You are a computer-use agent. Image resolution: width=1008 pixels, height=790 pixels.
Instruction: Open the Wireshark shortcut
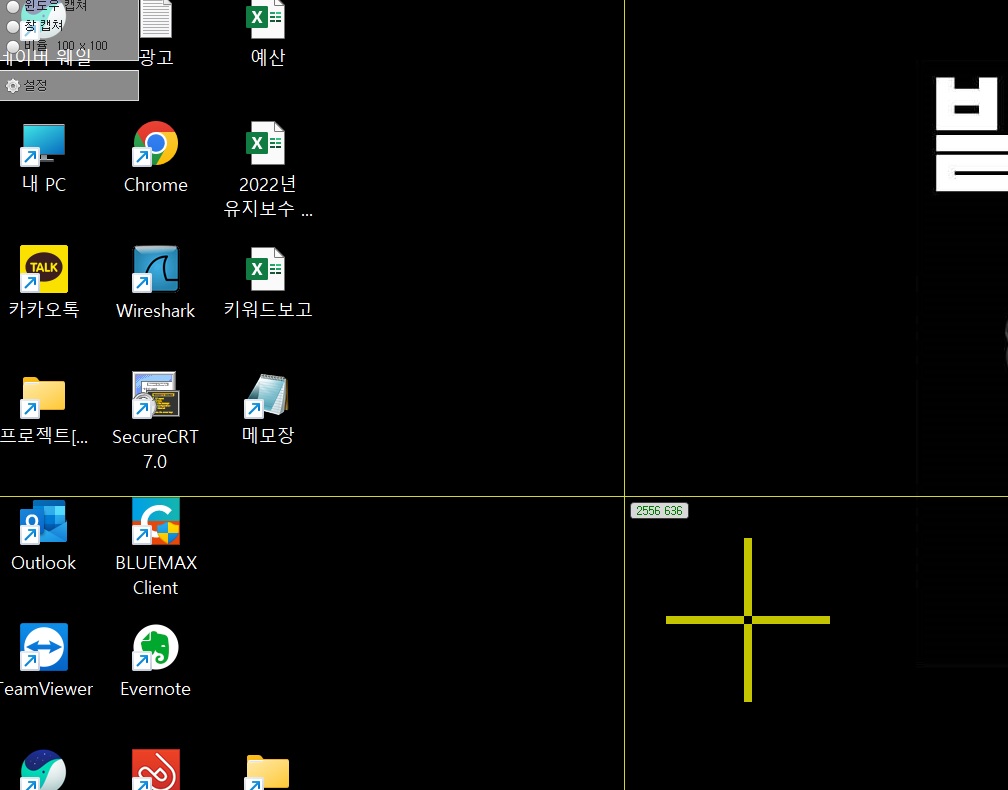156,283
